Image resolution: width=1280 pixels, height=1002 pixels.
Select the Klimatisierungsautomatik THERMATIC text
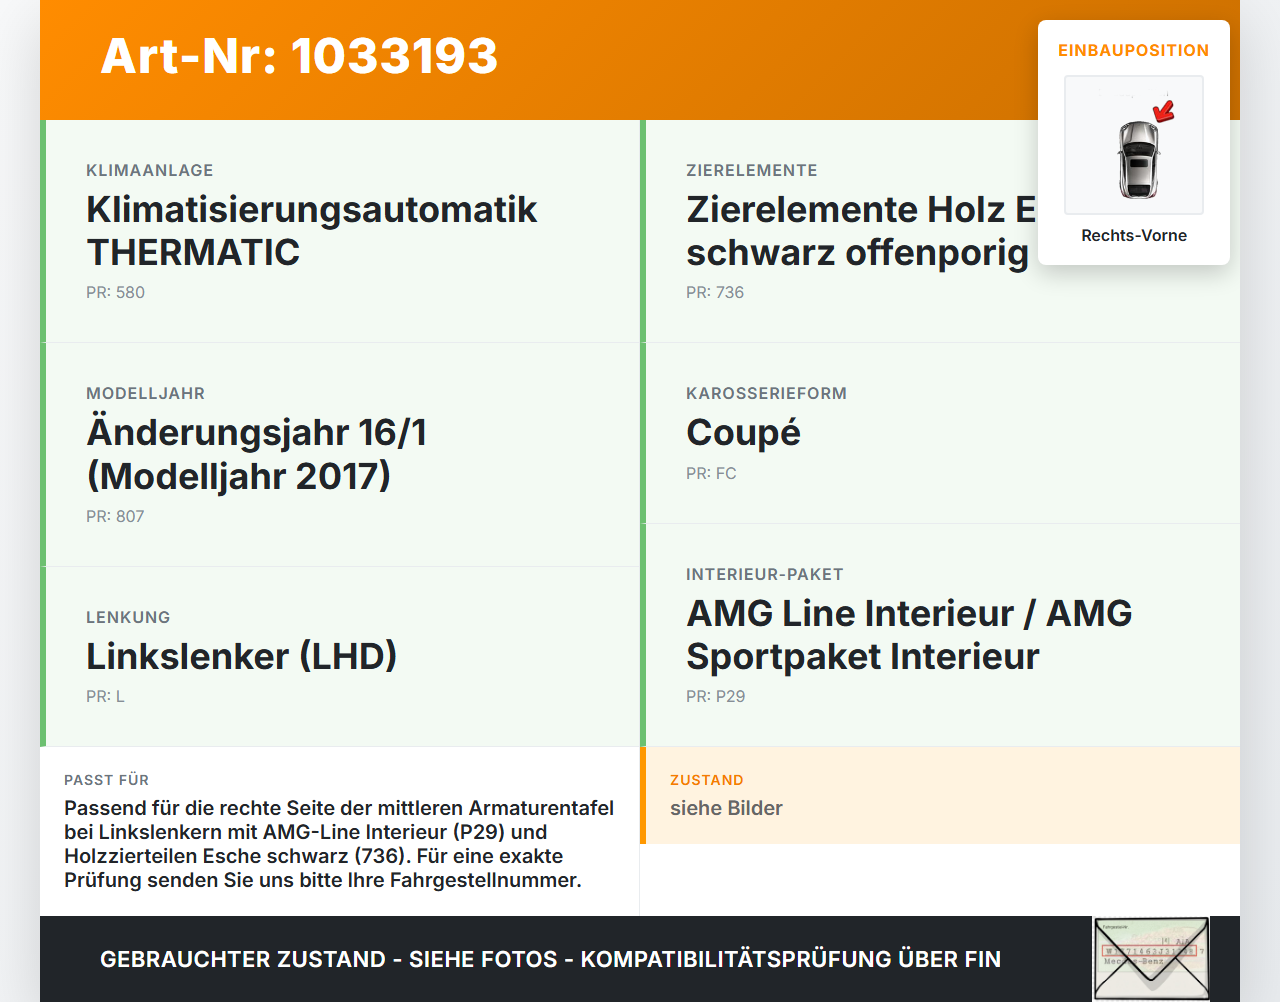tap(312, 231)
